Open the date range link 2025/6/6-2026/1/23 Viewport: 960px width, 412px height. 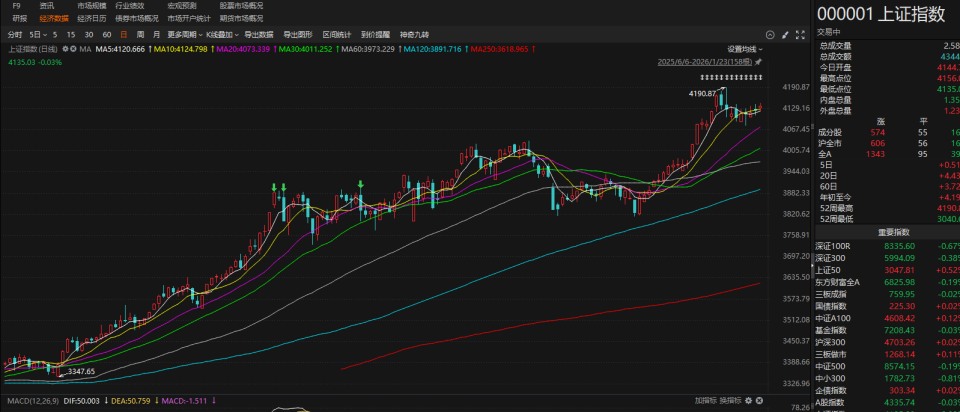click(705, 62)
